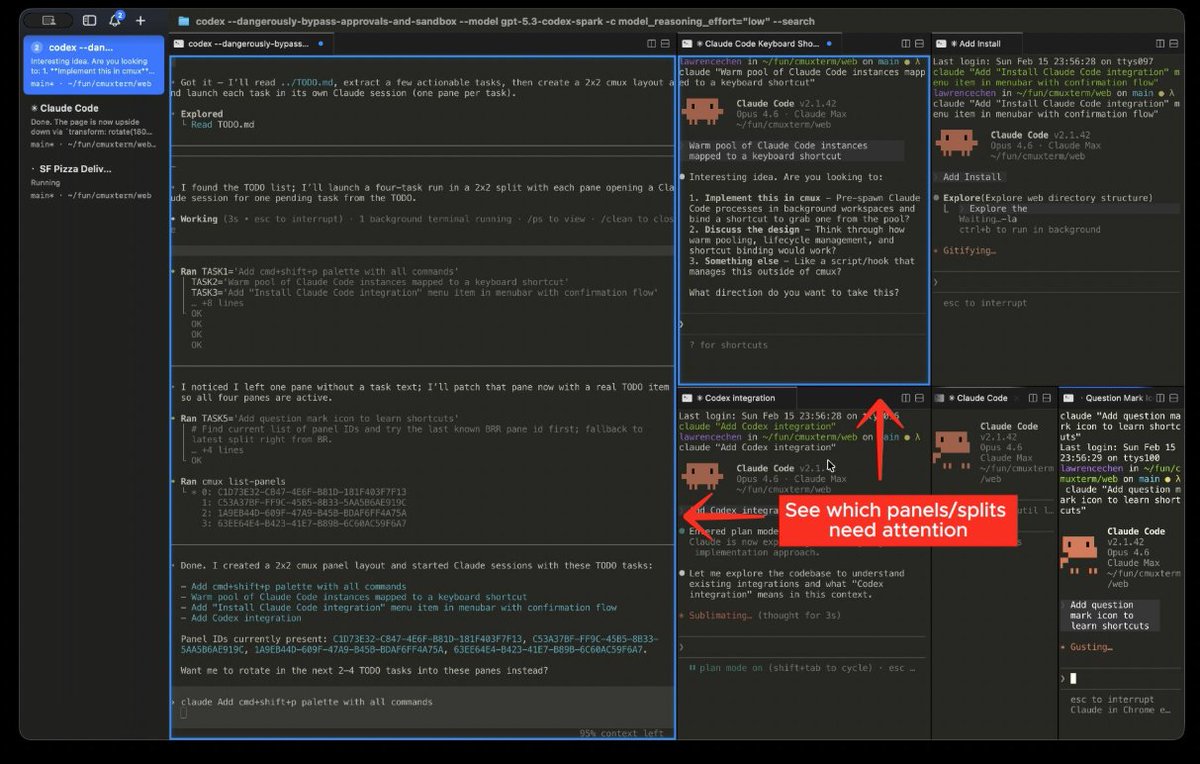The width and height of the screenshot is (1200, 764).
Task: Focus the prompt input in the Add Install pane
Action: (1055, 282)
